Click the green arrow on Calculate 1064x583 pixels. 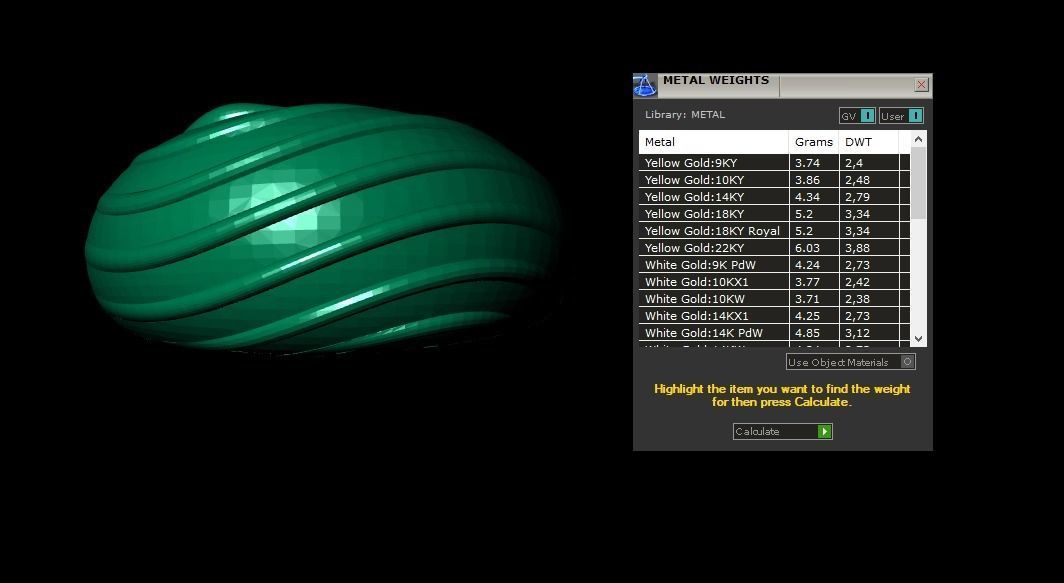(x=824, y=432)
